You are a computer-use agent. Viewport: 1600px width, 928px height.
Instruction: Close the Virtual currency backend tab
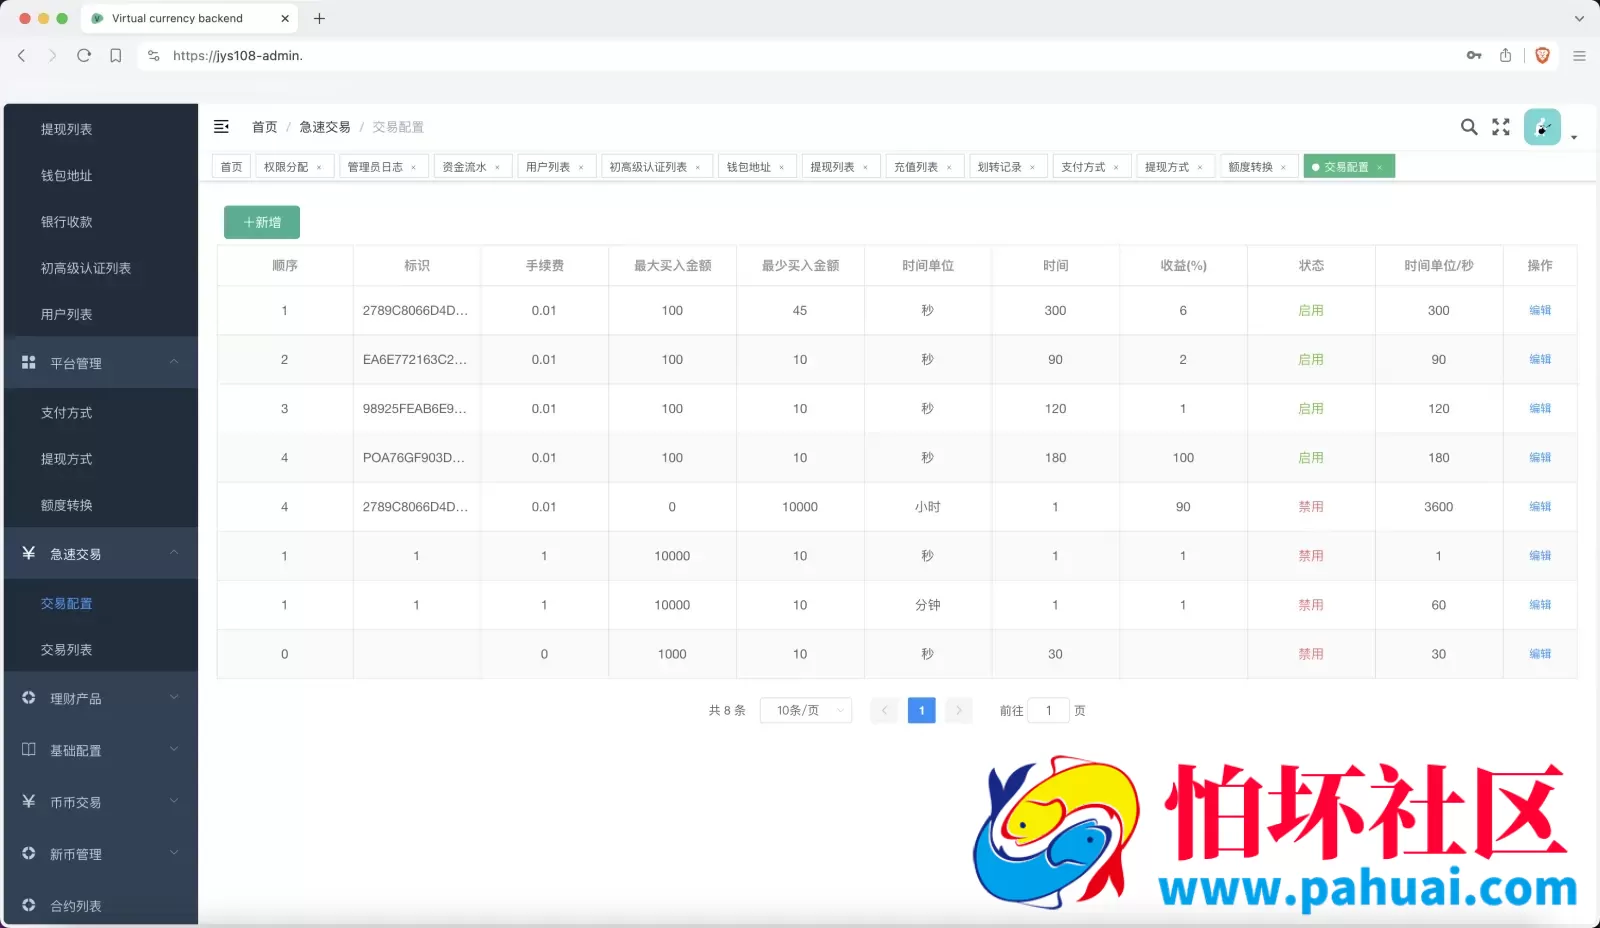point(285,18)
